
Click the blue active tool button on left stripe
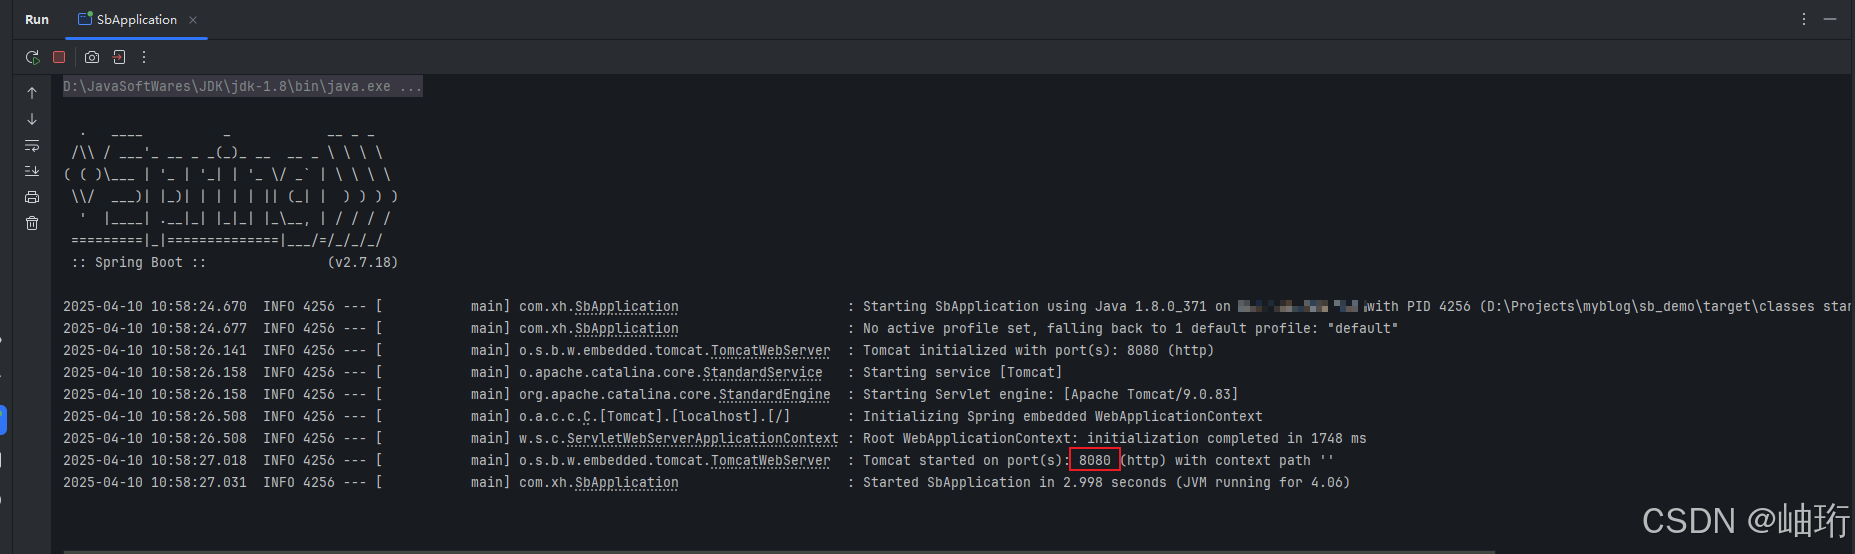tap(3, 420)
